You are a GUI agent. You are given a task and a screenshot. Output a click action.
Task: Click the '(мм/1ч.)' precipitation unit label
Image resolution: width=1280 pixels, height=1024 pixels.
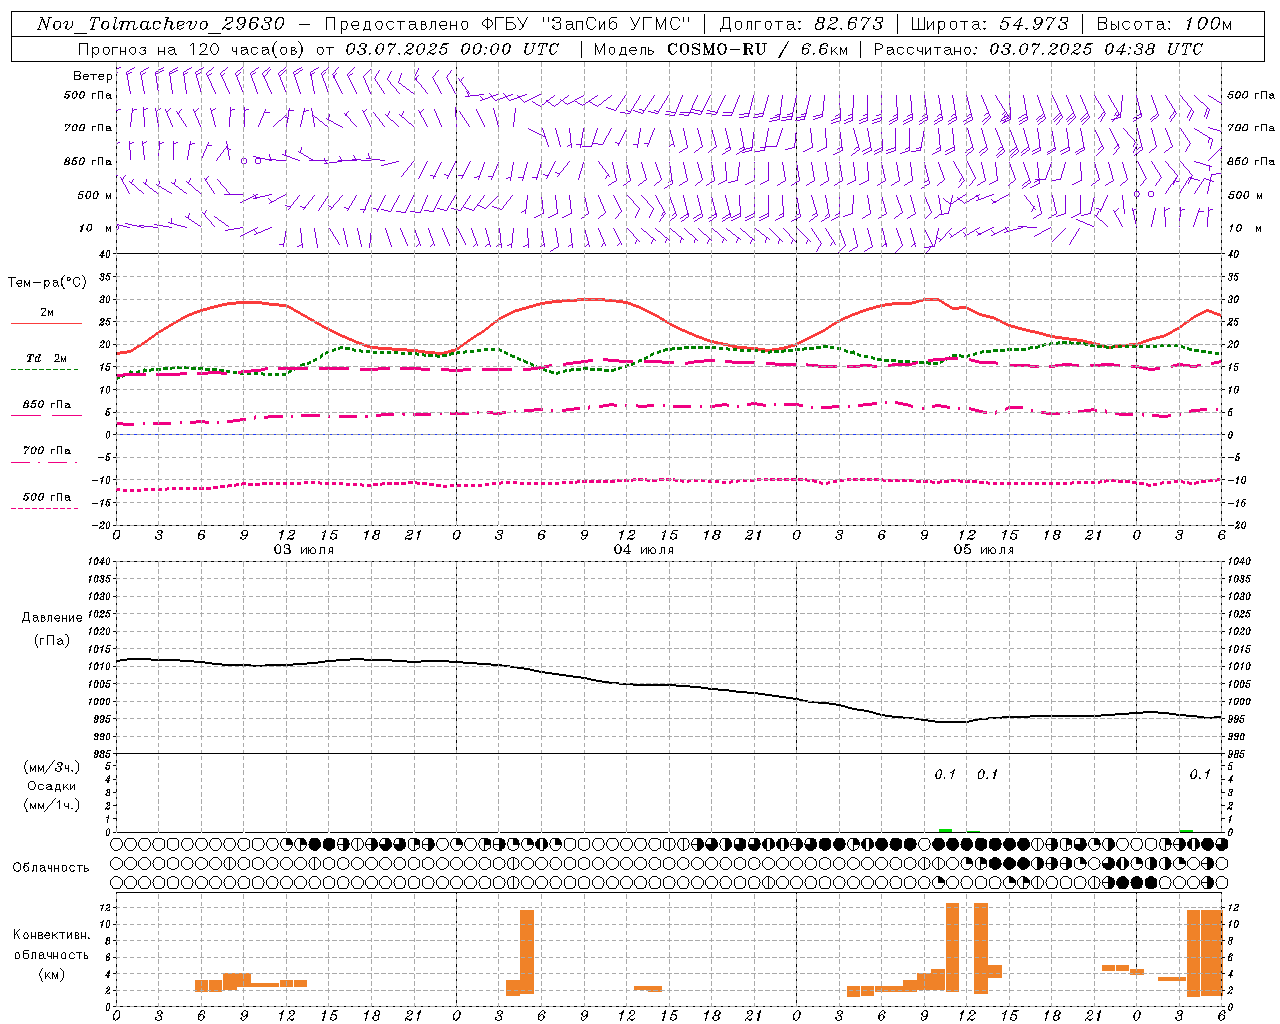52,805
